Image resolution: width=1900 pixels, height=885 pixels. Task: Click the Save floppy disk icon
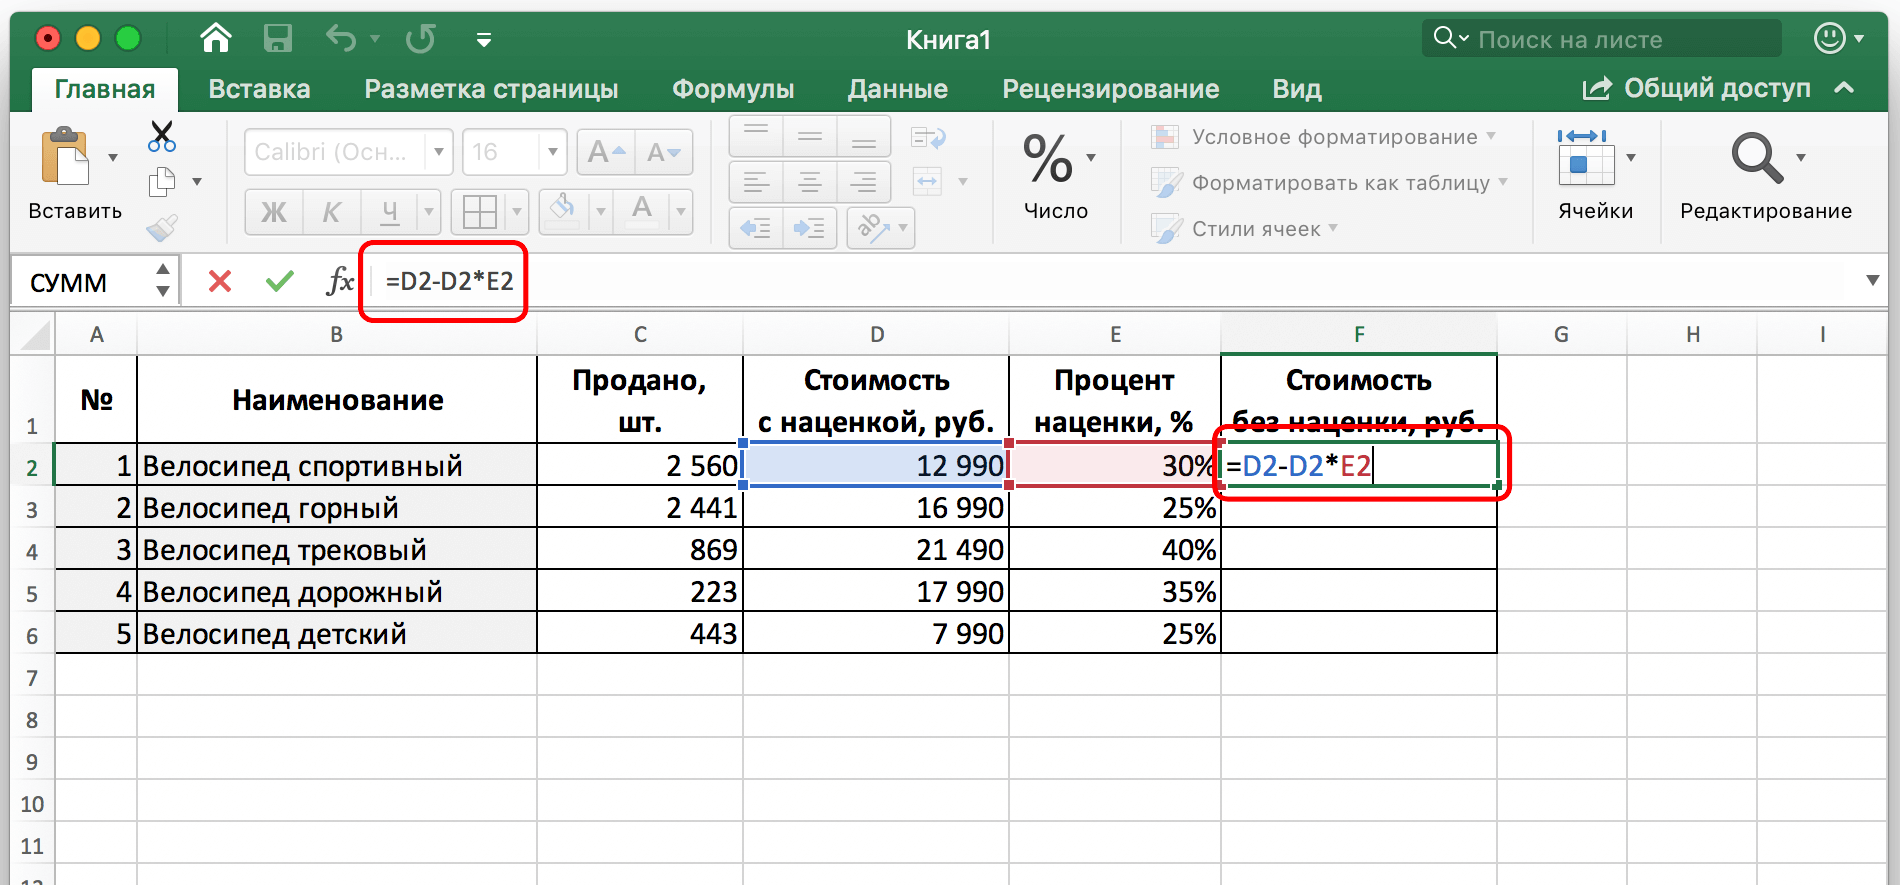(277, 39)
